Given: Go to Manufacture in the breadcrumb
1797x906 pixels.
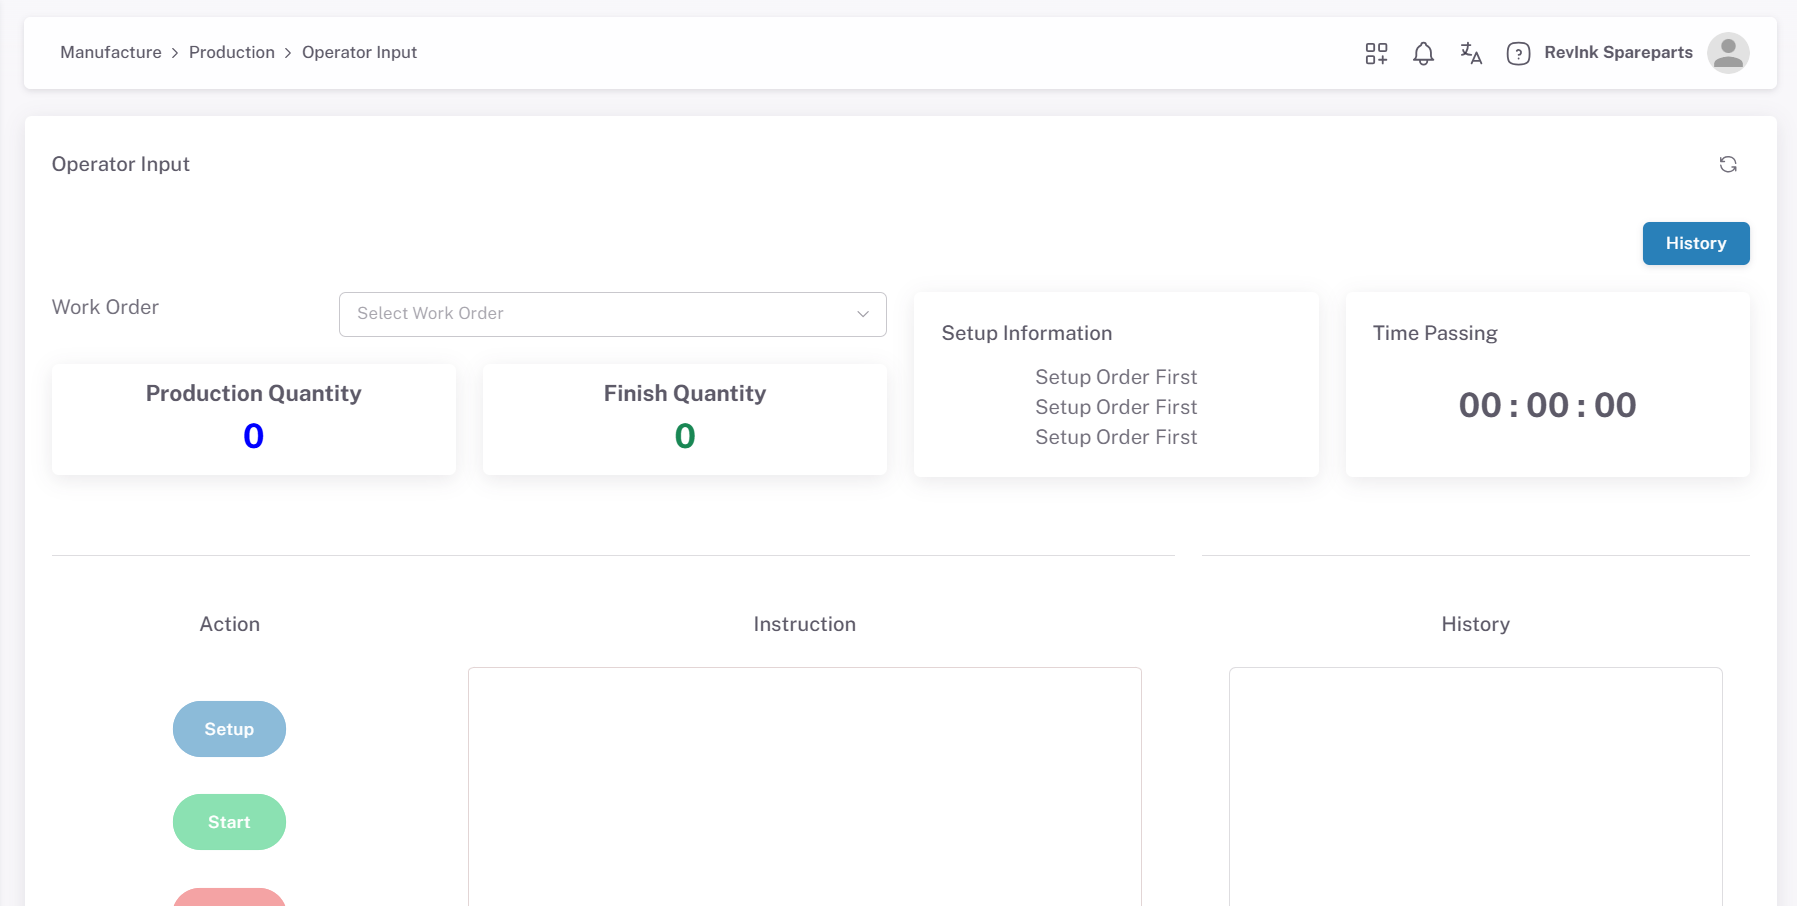Looking at the screenshot, I should (111, 53).
